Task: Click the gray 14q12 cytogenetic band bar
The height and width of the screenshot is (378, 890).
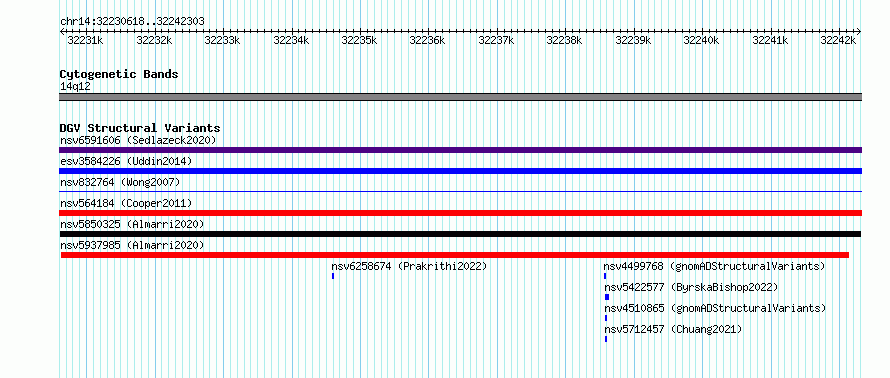Action: point(460,97)
